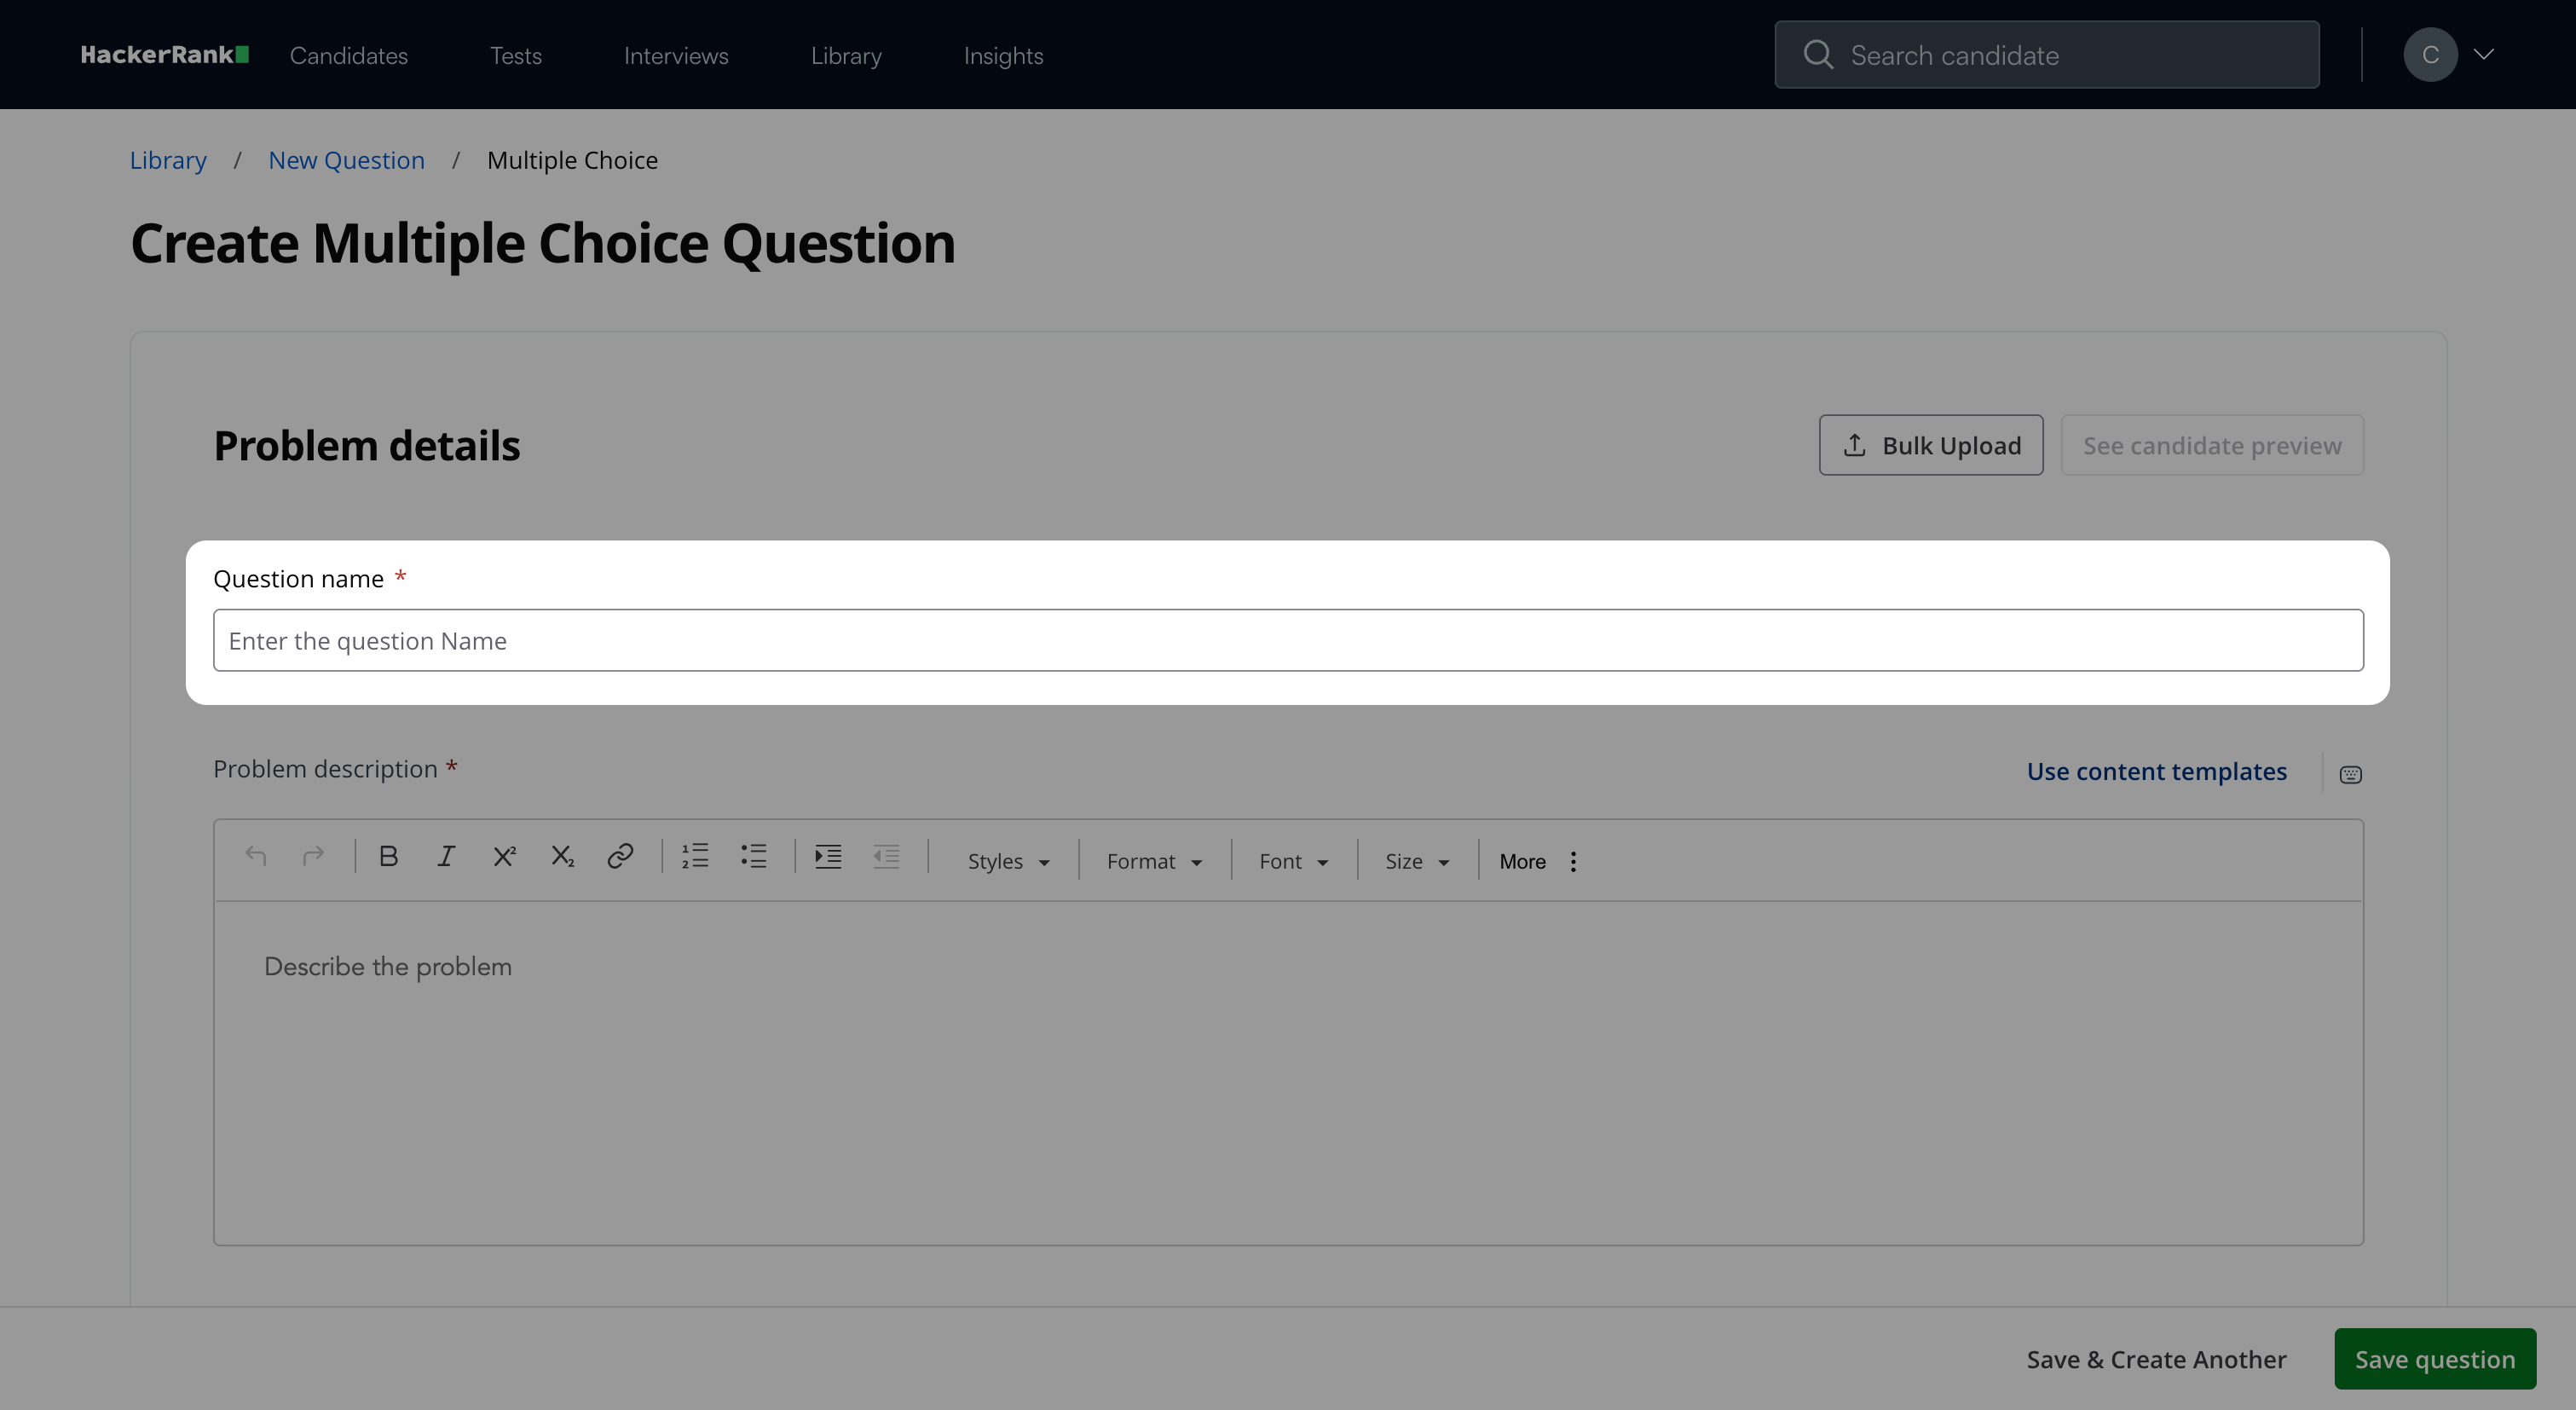This screenshot has height=1410, width=2576.
Task: Click the superscript icon
Action: [x=504, y=857]
